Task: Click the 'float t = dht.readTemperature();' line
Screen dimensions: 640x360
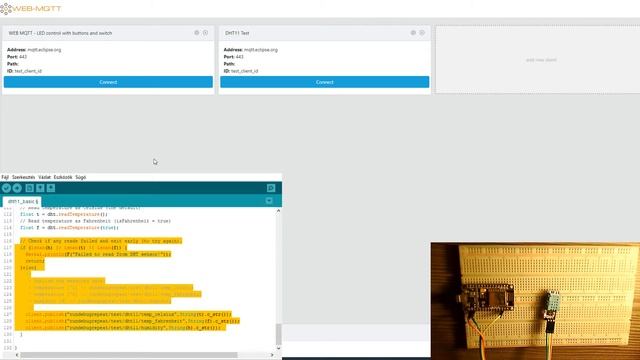Action: (64, 214)
